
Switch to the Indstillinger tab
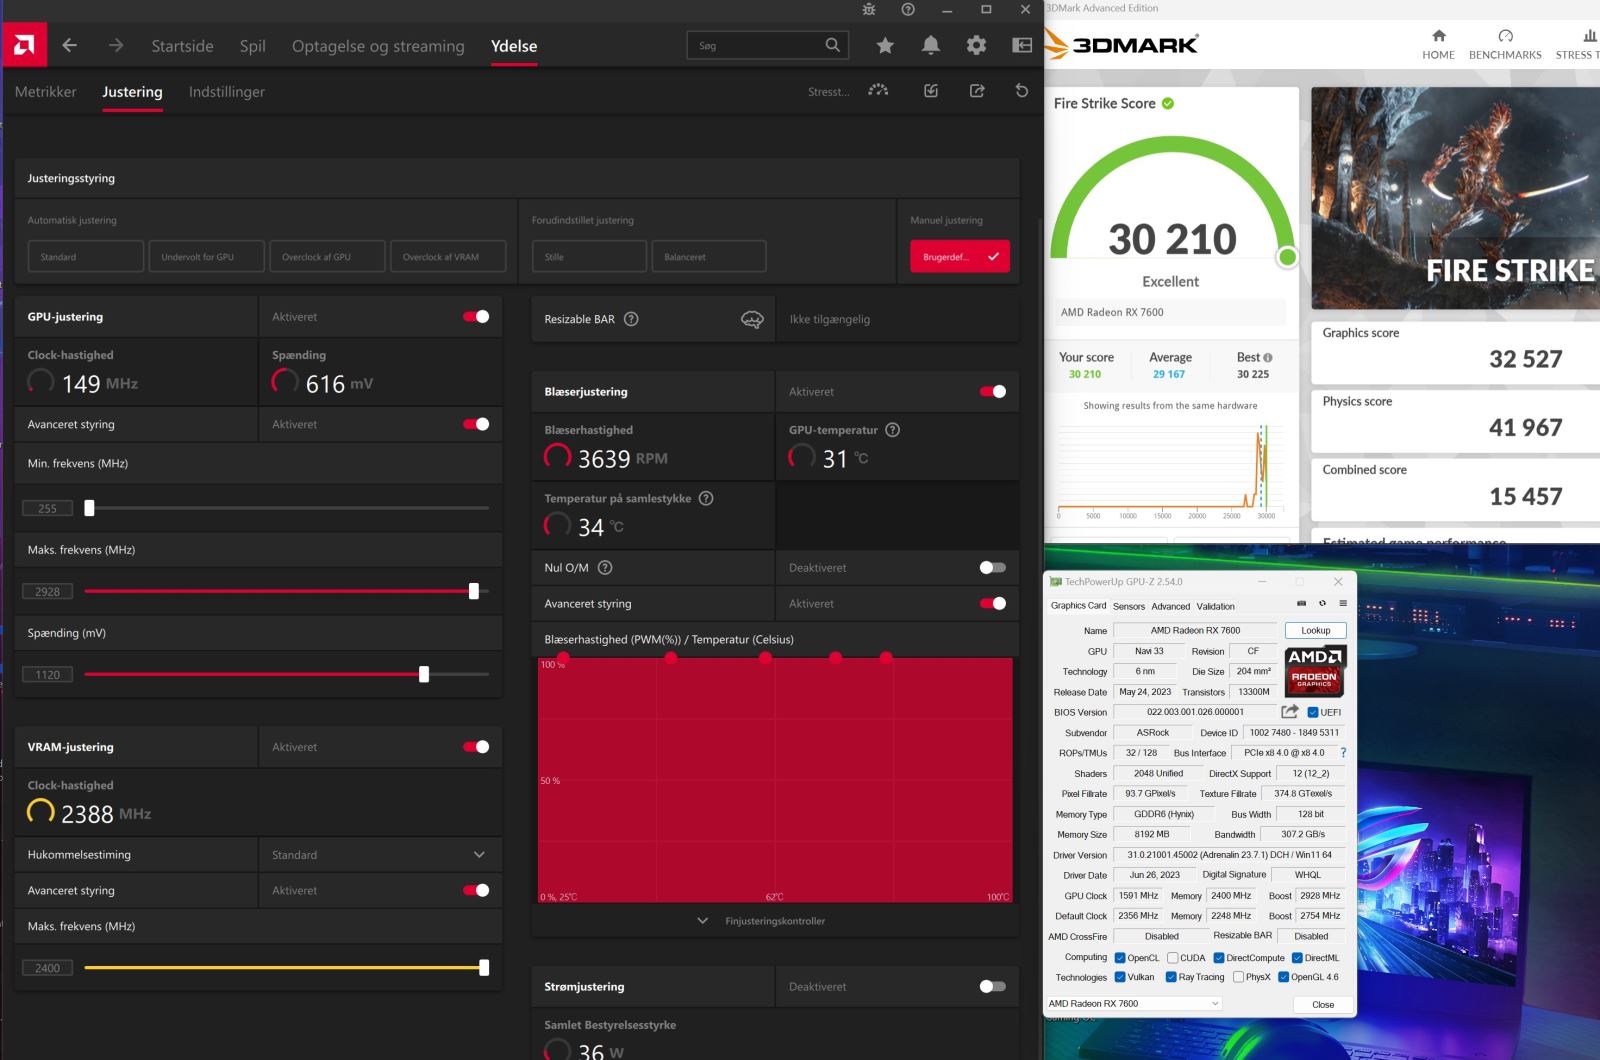click(x=227, y=91)
